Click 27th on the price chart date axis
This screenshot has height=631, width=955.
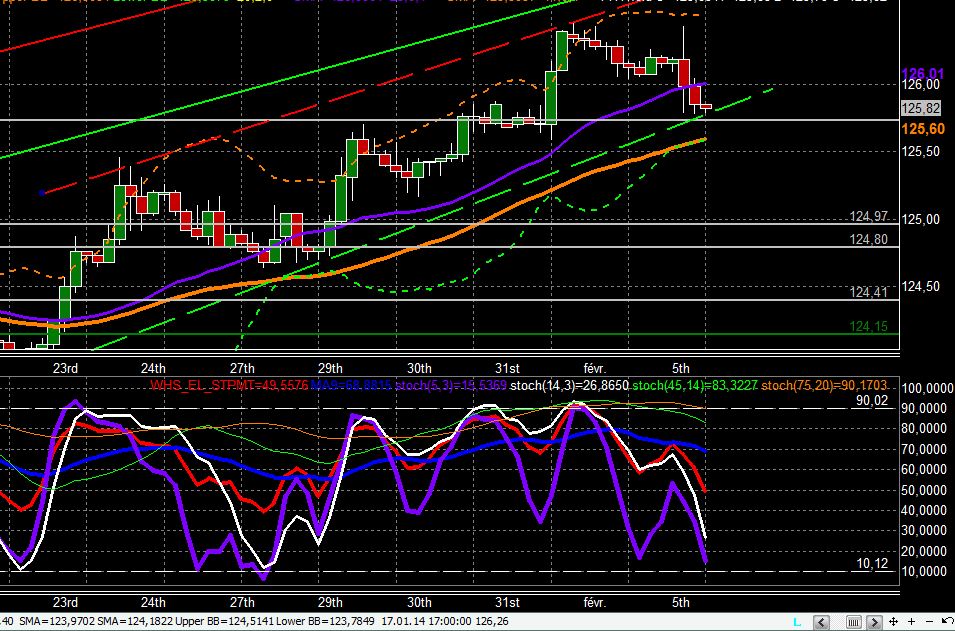point(242,368)
